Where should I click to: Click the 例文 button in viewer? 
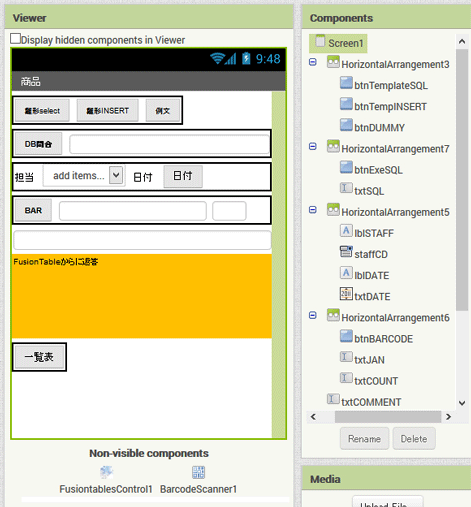(163, 111)
